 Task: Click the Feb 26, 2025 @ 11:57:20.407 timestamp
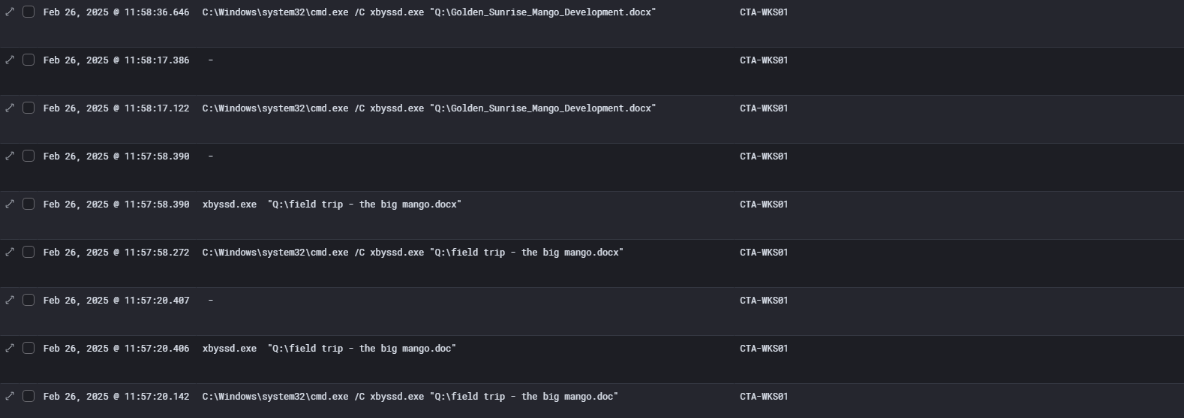pos(116,300)
